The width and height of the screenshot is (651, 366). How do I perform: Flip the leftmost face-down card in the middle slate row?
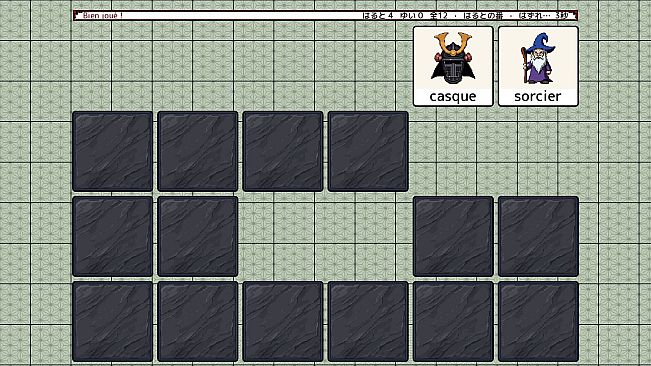click(x=113, y=237)
